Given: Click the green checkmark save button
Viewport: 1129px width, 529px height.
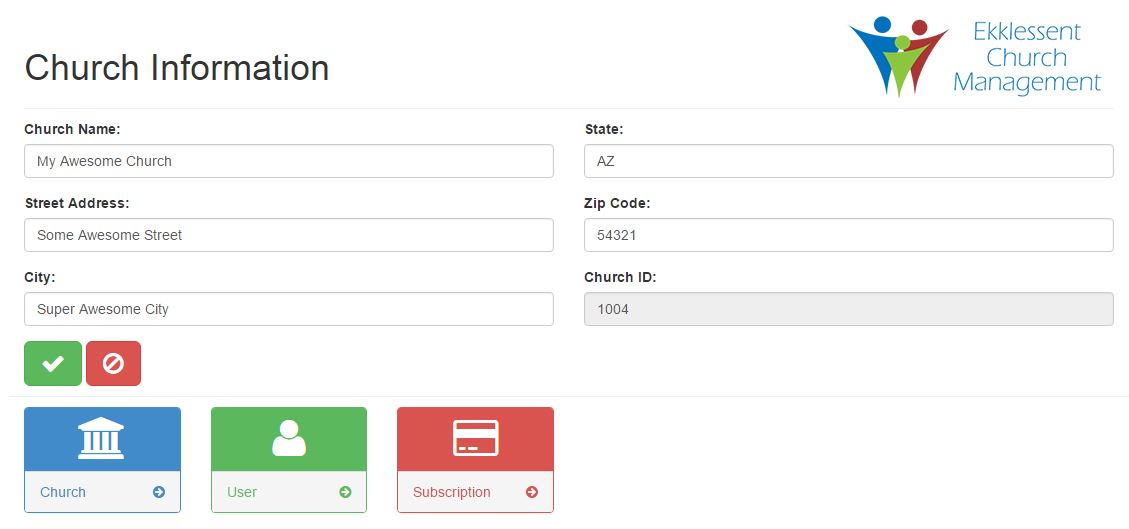Looking at the screenshot, I should [x=53, y=363].
